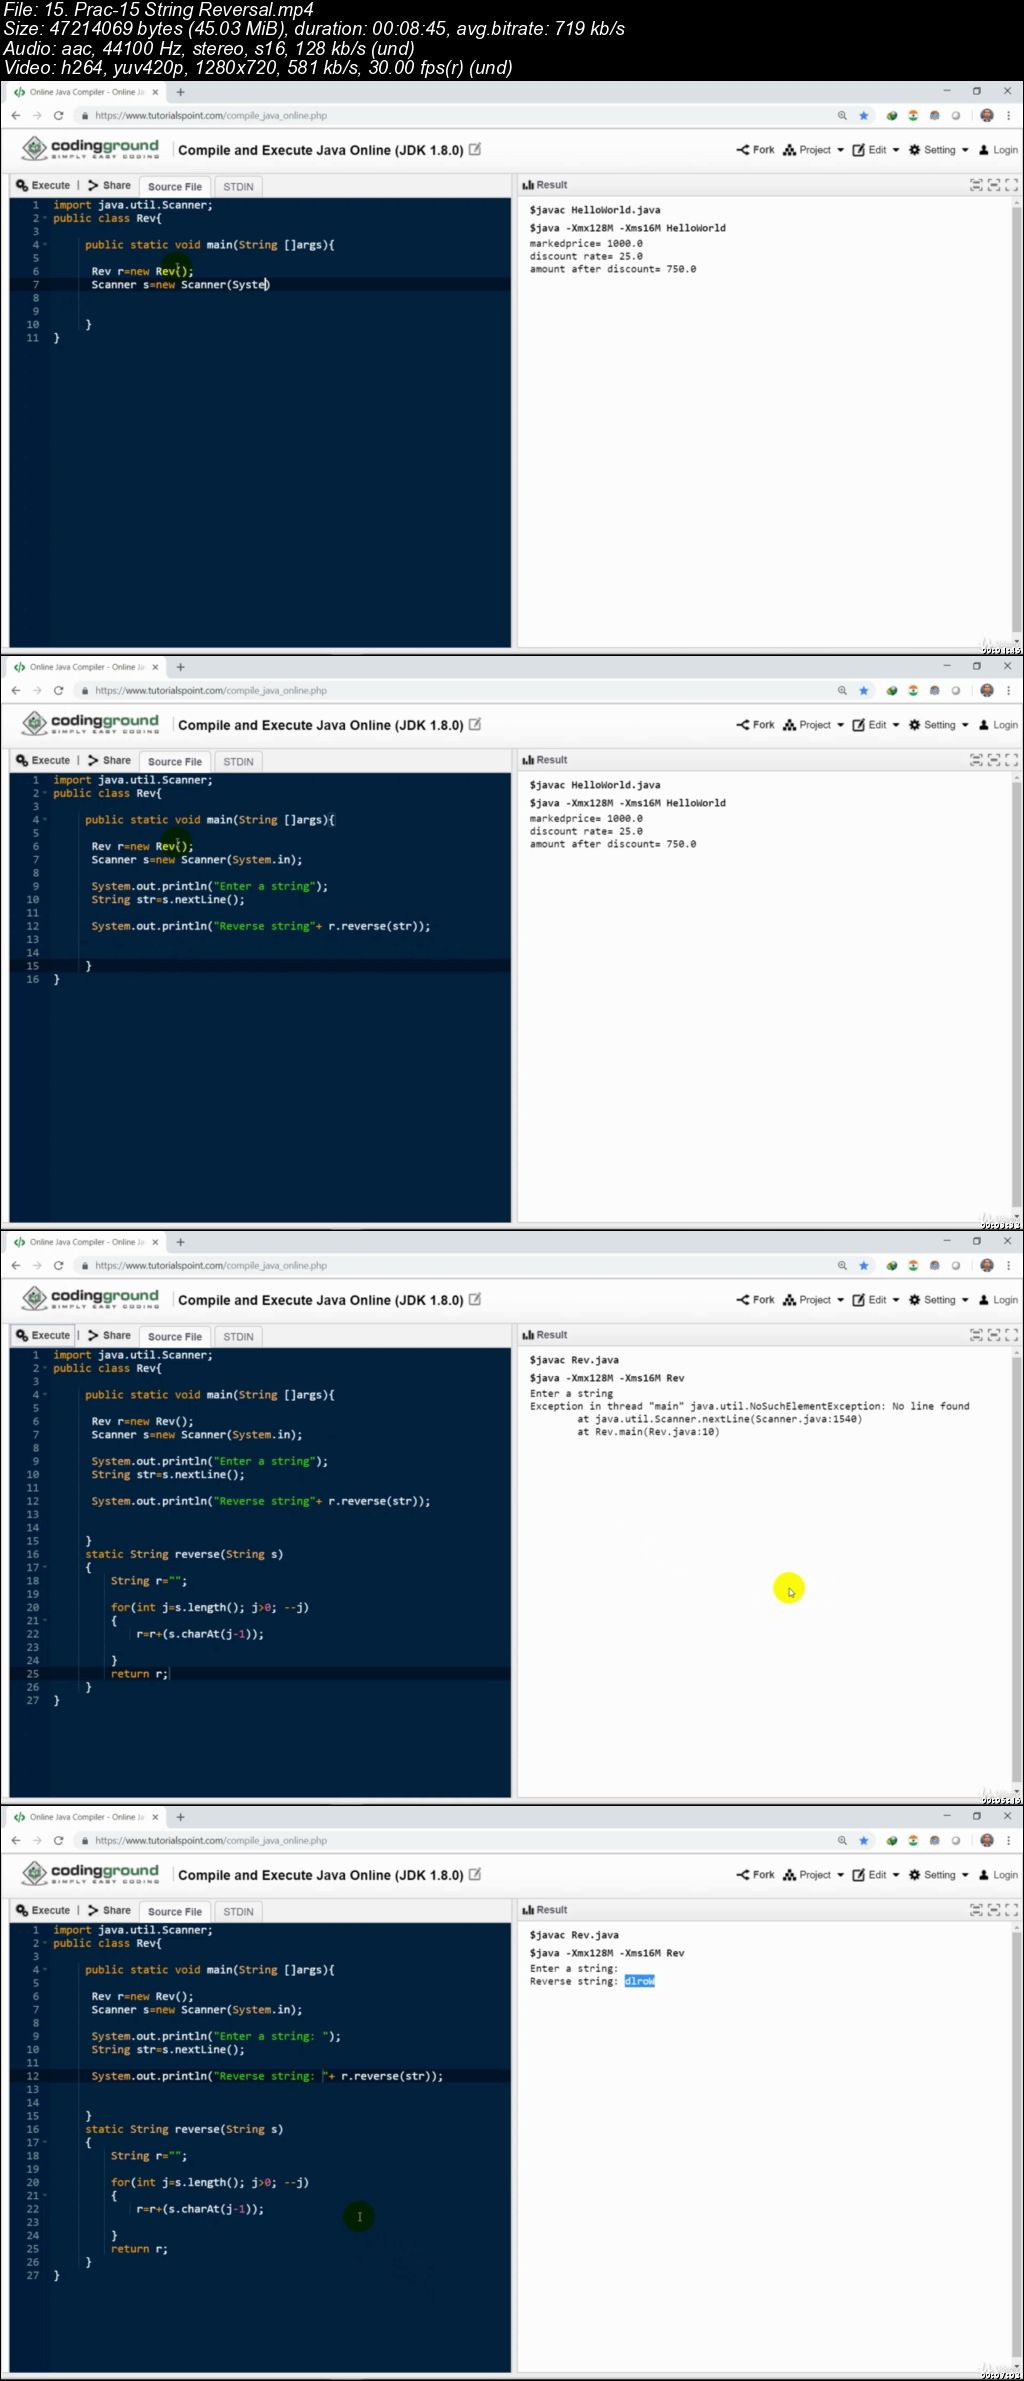Open the Edit dropdown in the second frame

(x=876, y=725)
